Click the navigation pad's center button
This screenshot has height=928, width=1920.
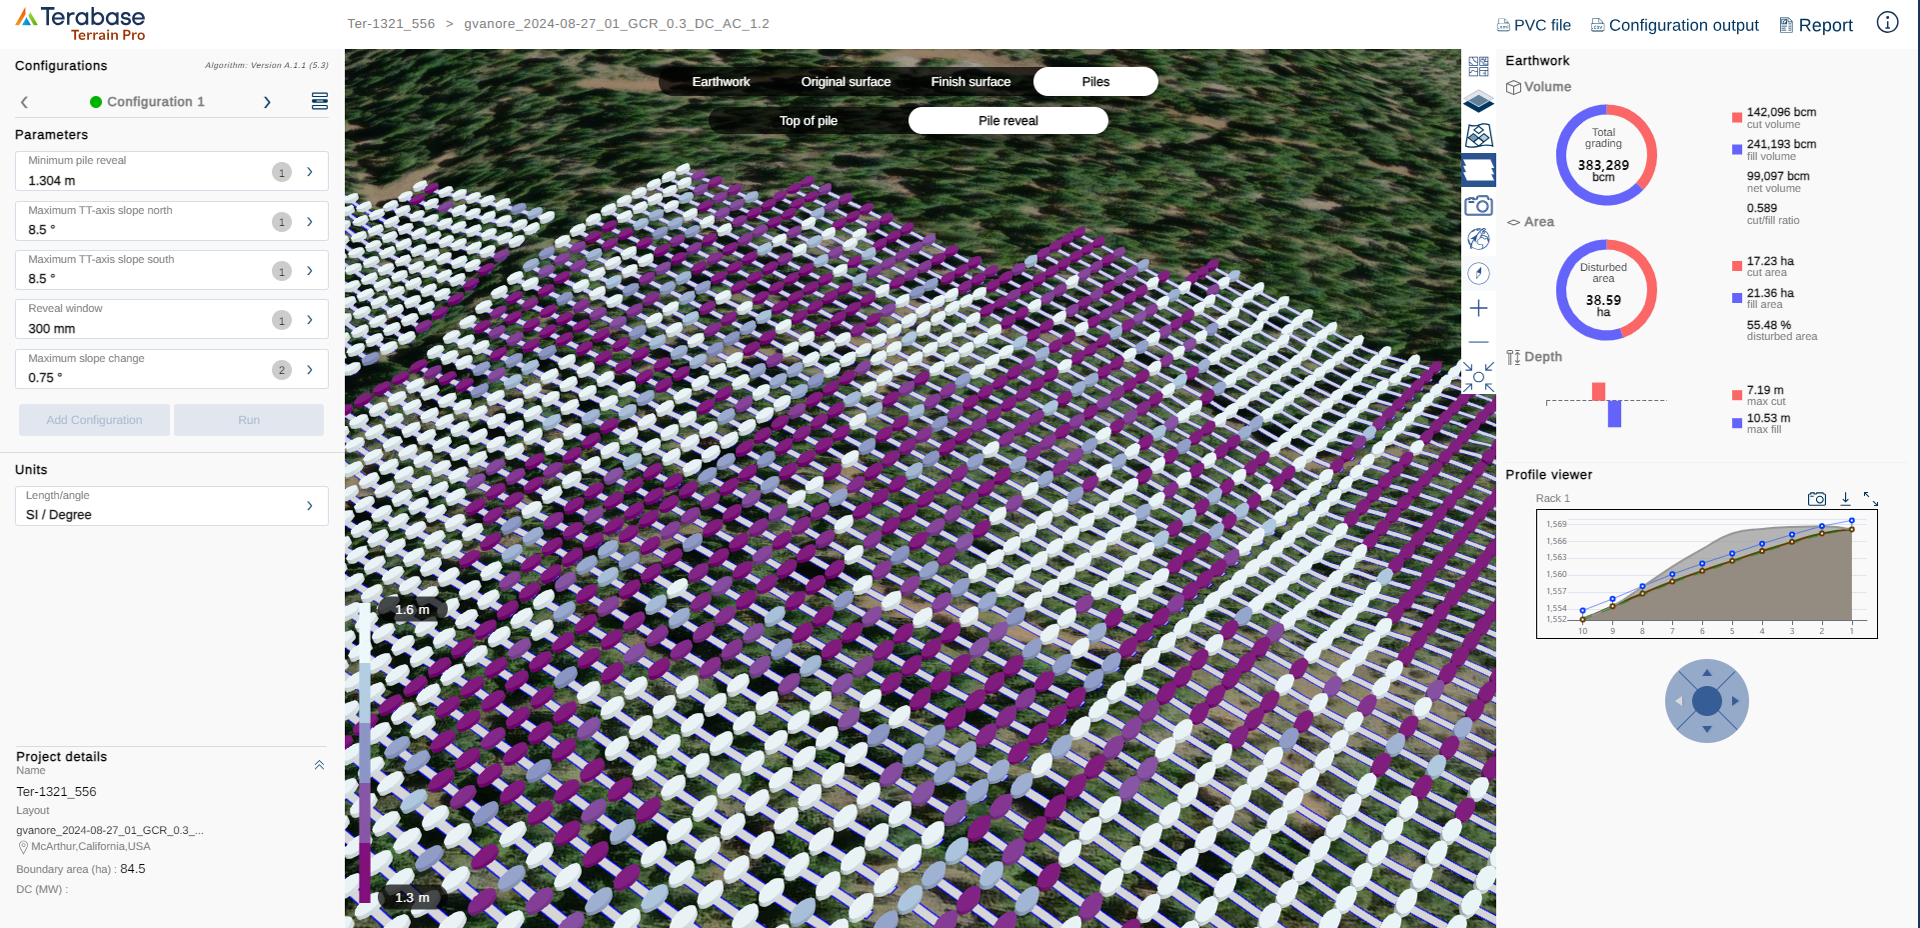click(x=1707, y=701)
